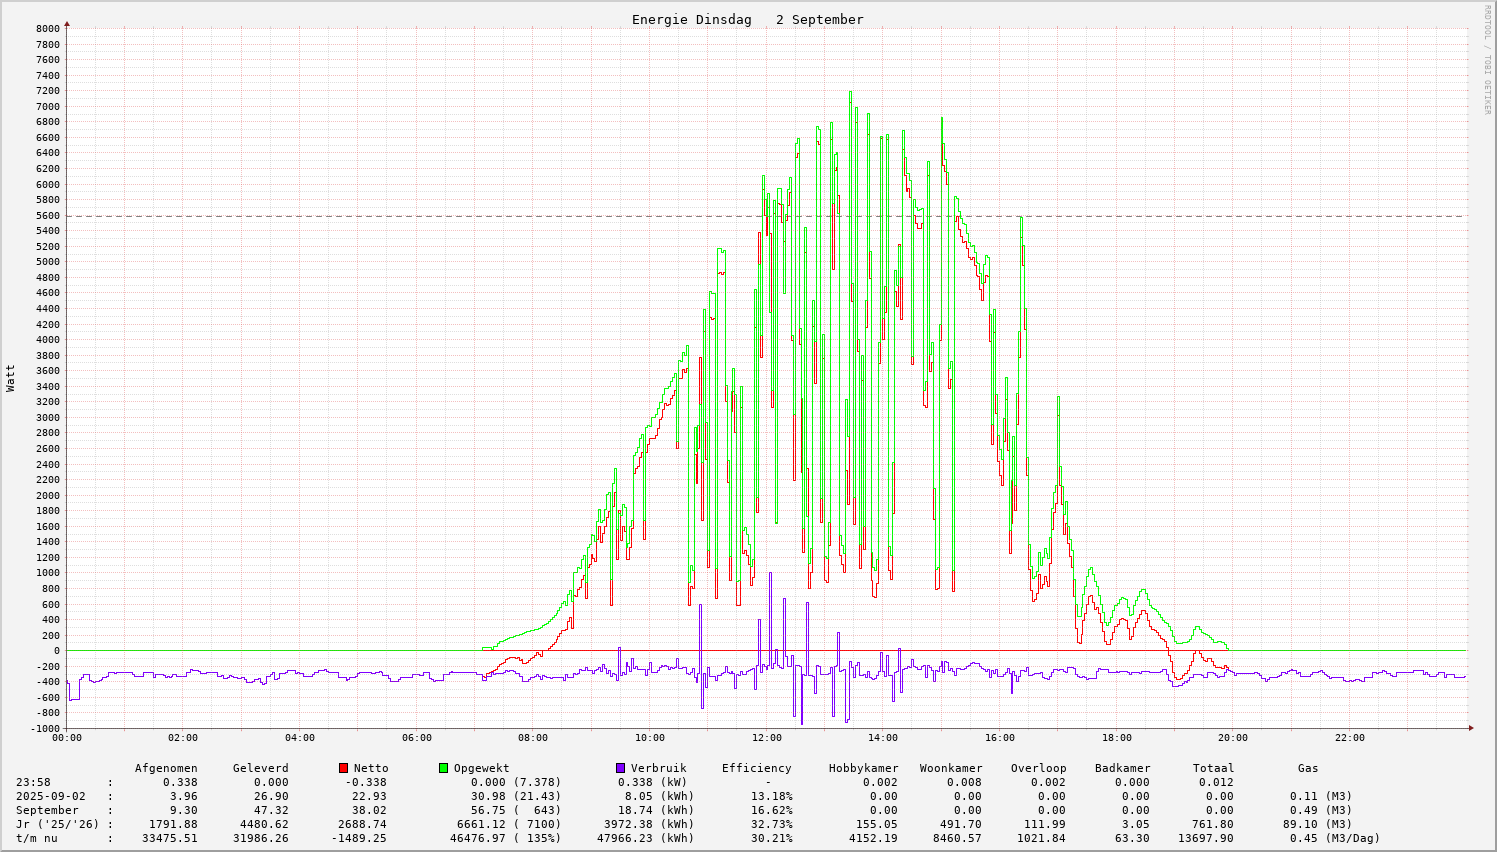Screen dimensions: 1497x852
Task: Click the 18:00 x-axis time label
Action: (1116, 738)
